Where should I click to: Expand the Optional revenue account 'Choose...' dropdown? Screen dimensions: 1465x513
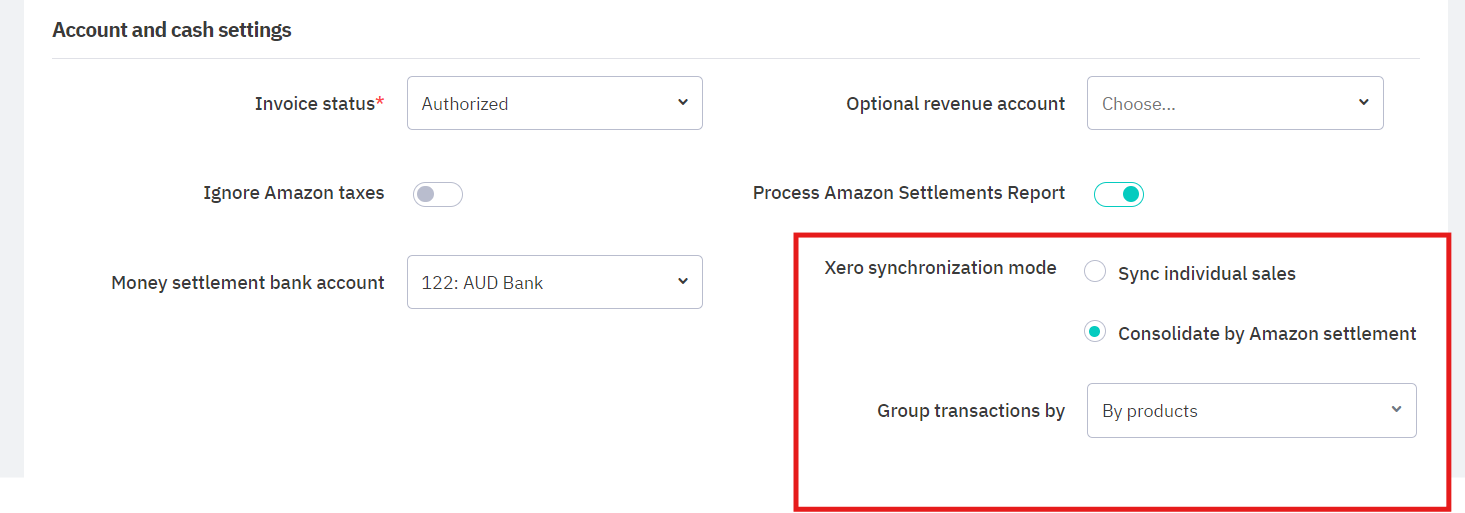click(1234, 103)
